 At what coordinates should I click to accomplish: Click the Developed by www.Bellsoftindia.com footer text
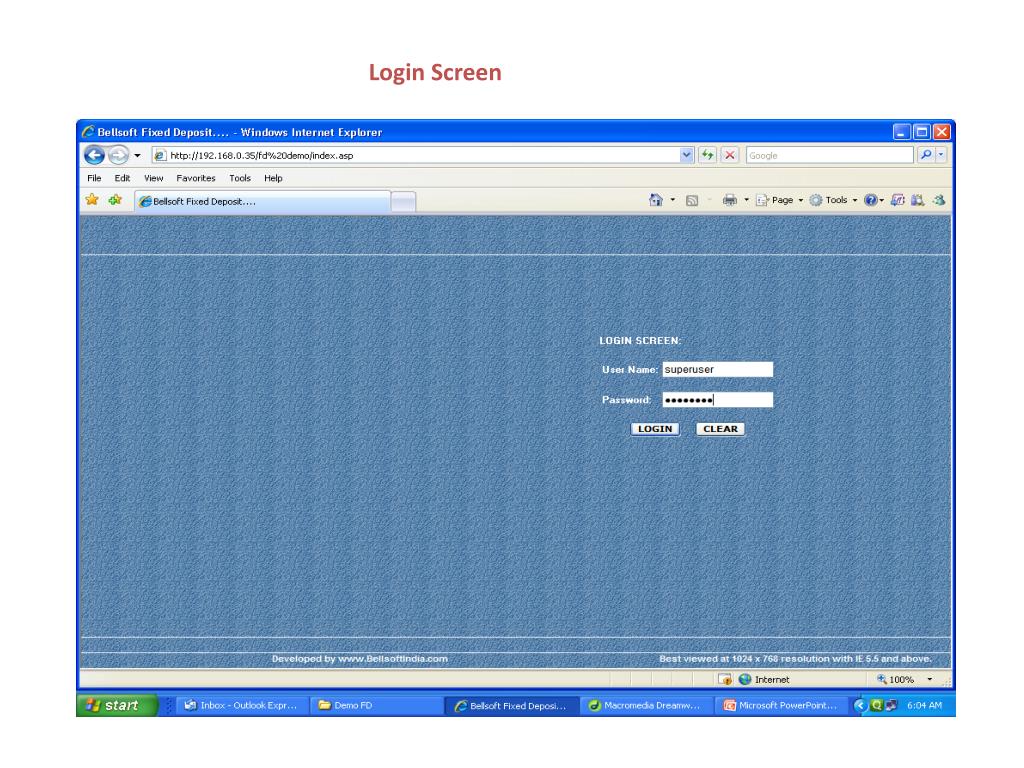pyautogui.click(x=360, y=659)
